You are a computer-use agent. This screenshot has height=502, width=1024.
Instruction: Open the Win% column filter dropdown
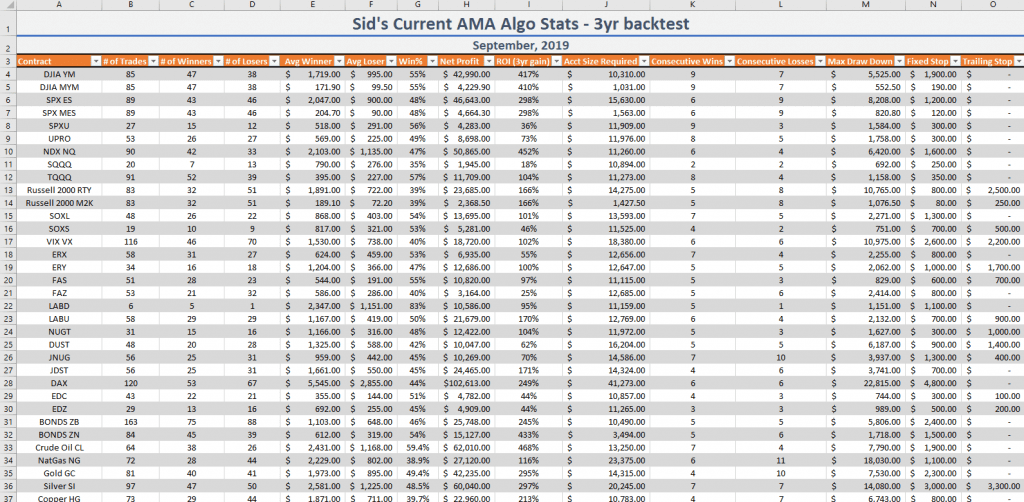[431, 61]
